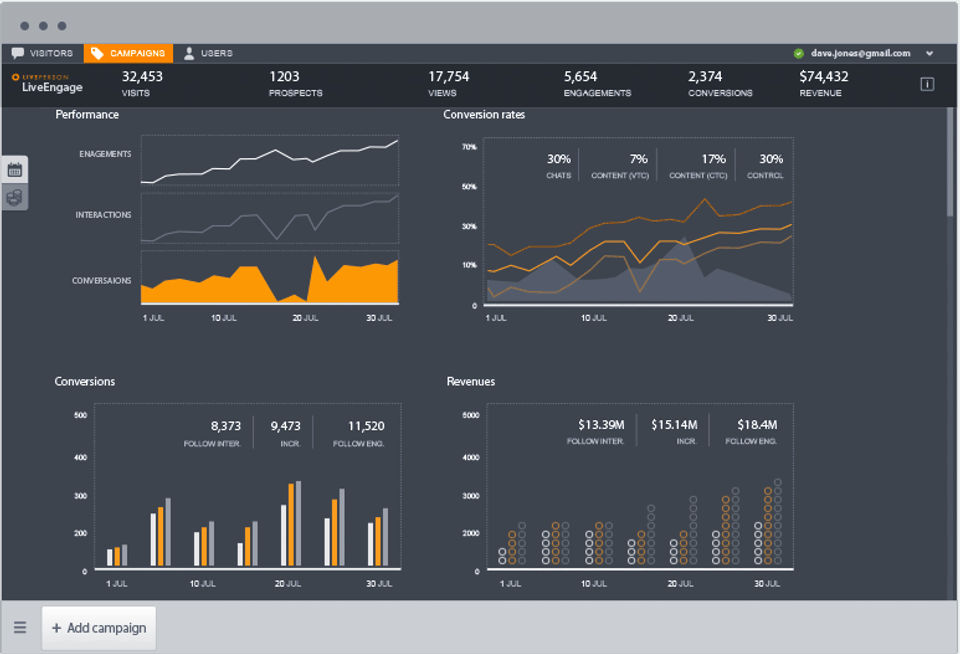Click the Performance section heading

(87, 115)
